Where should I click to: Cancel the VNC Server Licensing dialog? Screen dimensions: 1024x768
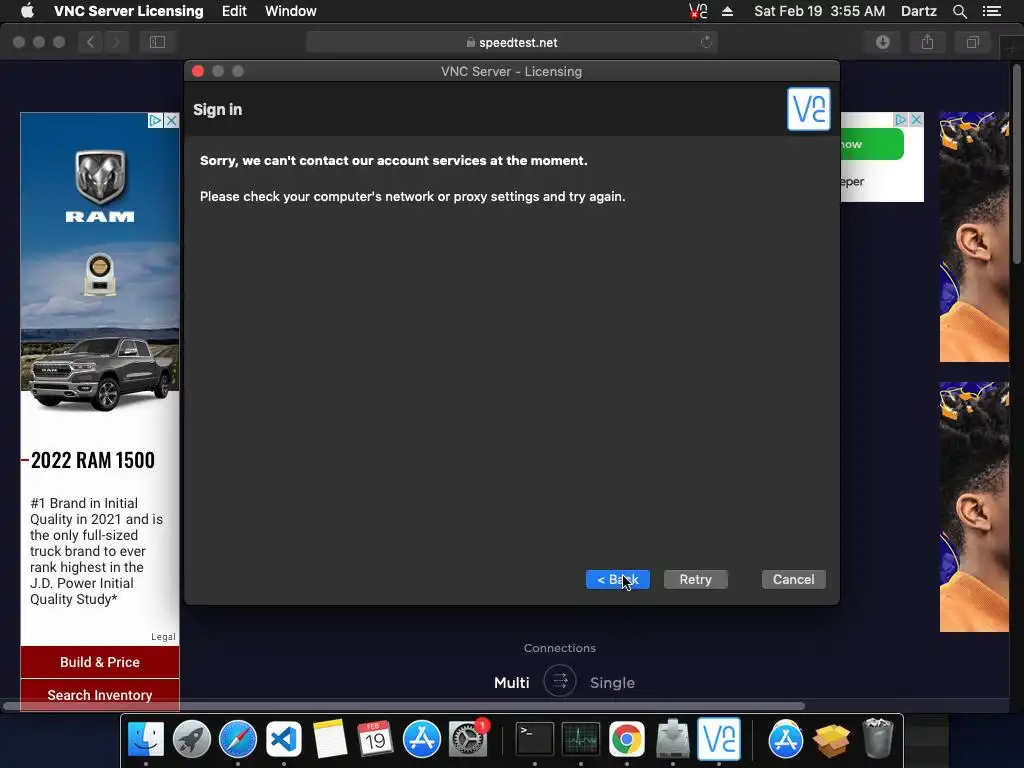point(793,579)
